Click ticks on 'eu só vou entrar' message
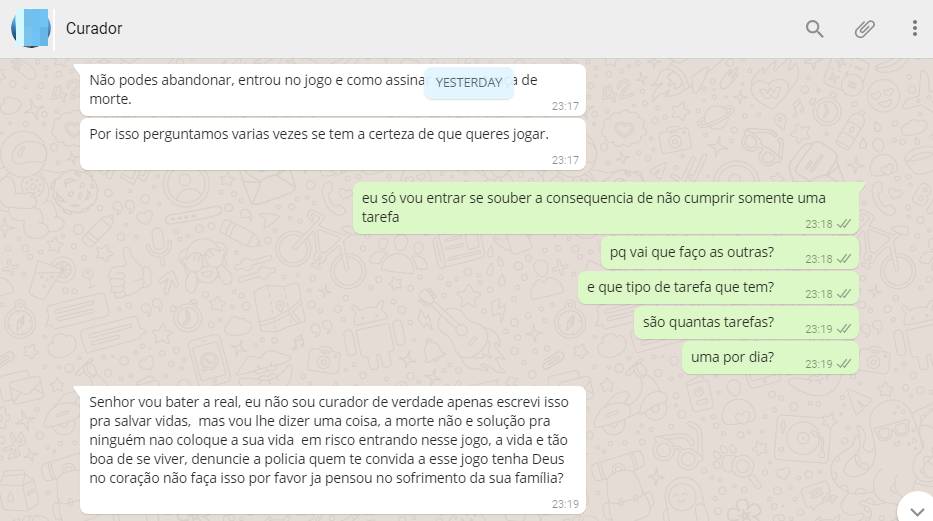The width and height of the screenshot is (933, 521). [x=843, y=224]
